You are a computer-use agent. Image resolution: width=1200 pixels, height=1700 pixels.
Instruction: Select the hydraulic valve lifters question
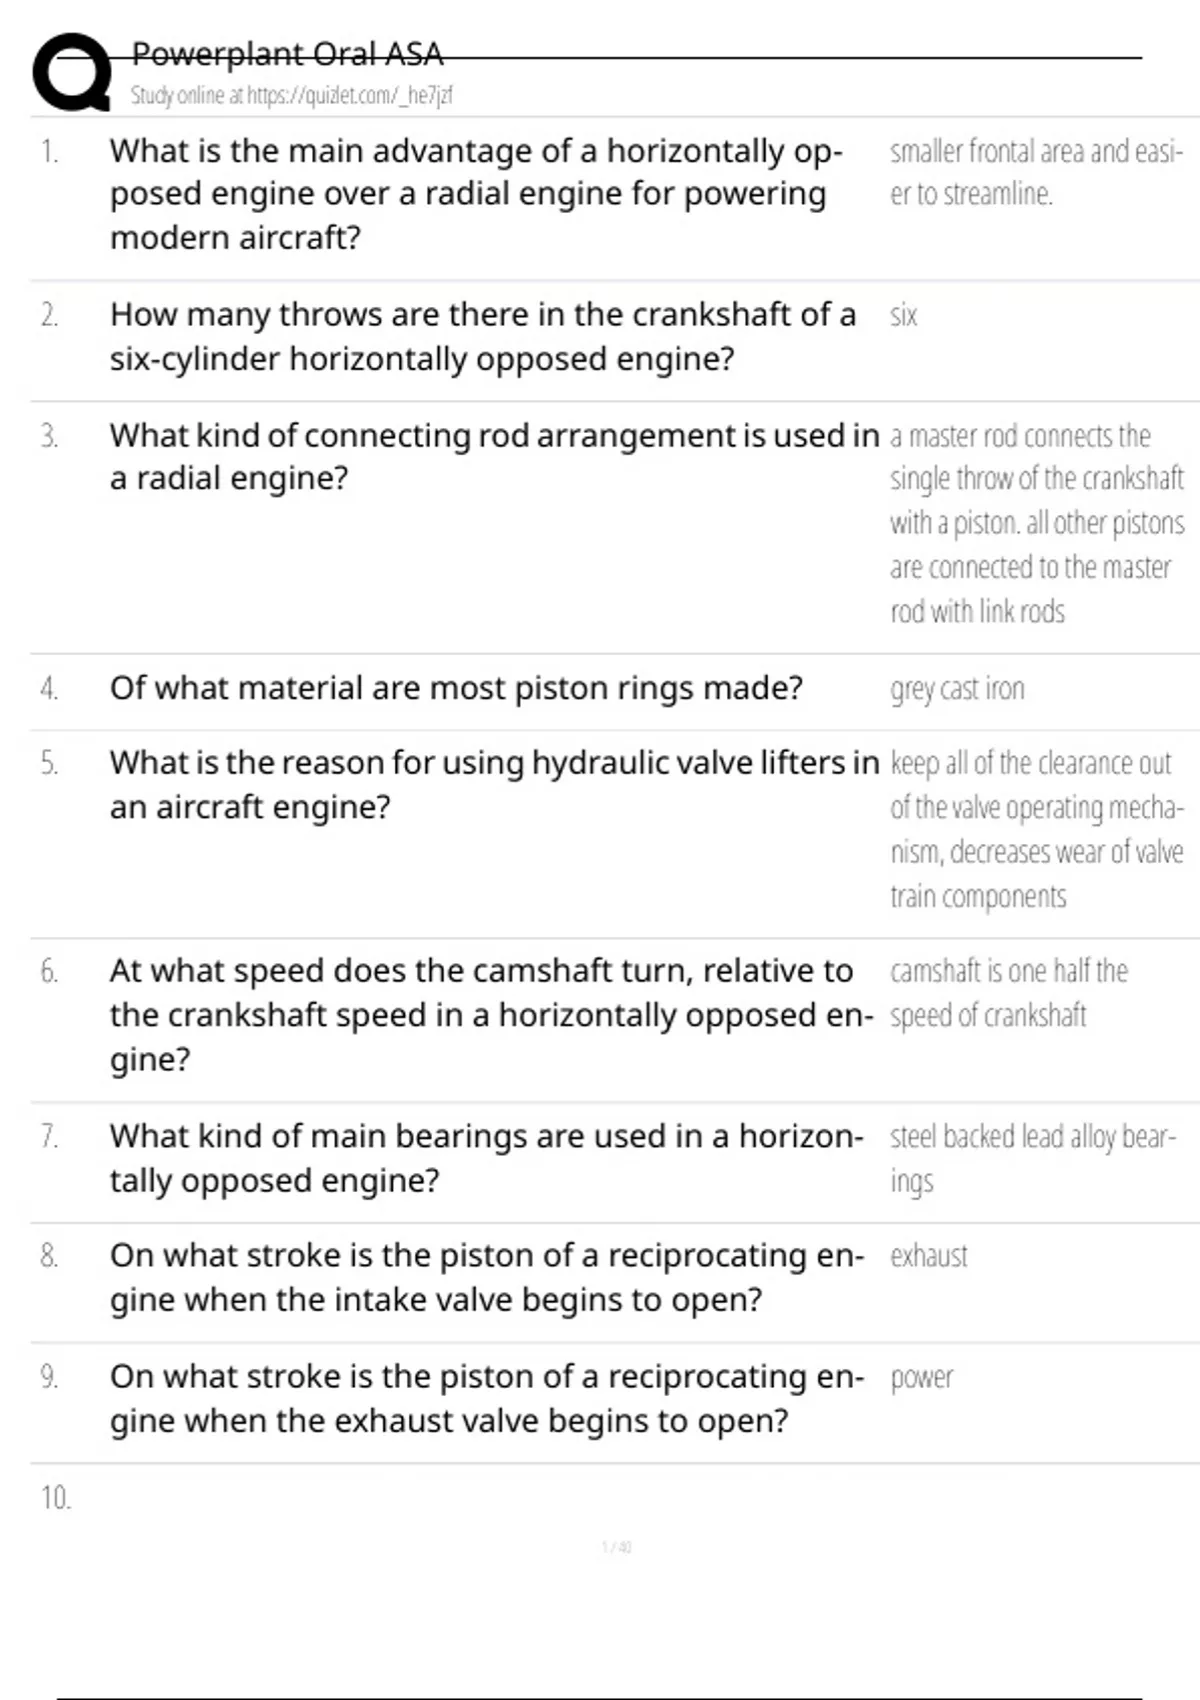494,785
